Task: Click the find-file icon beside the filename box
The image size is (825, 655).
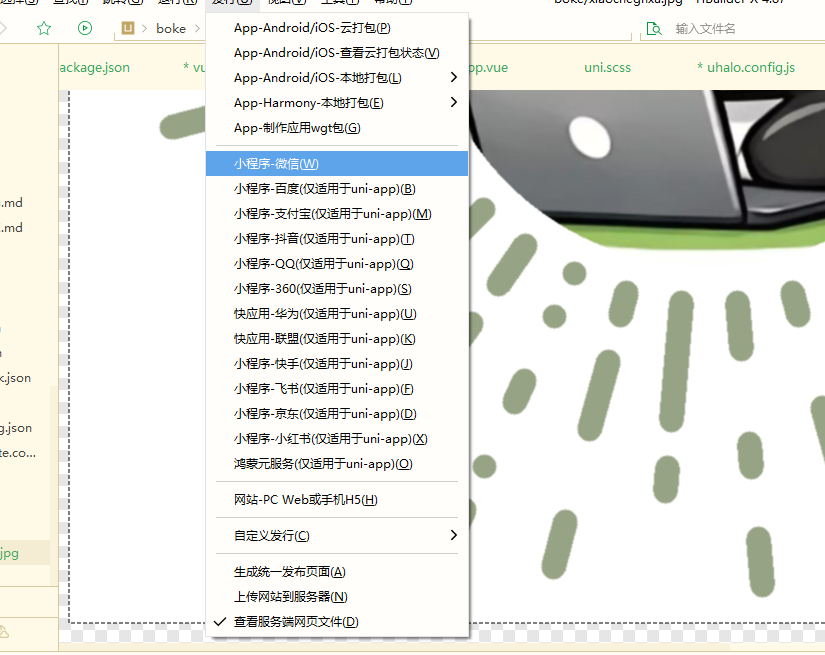Action: (655, 29)
